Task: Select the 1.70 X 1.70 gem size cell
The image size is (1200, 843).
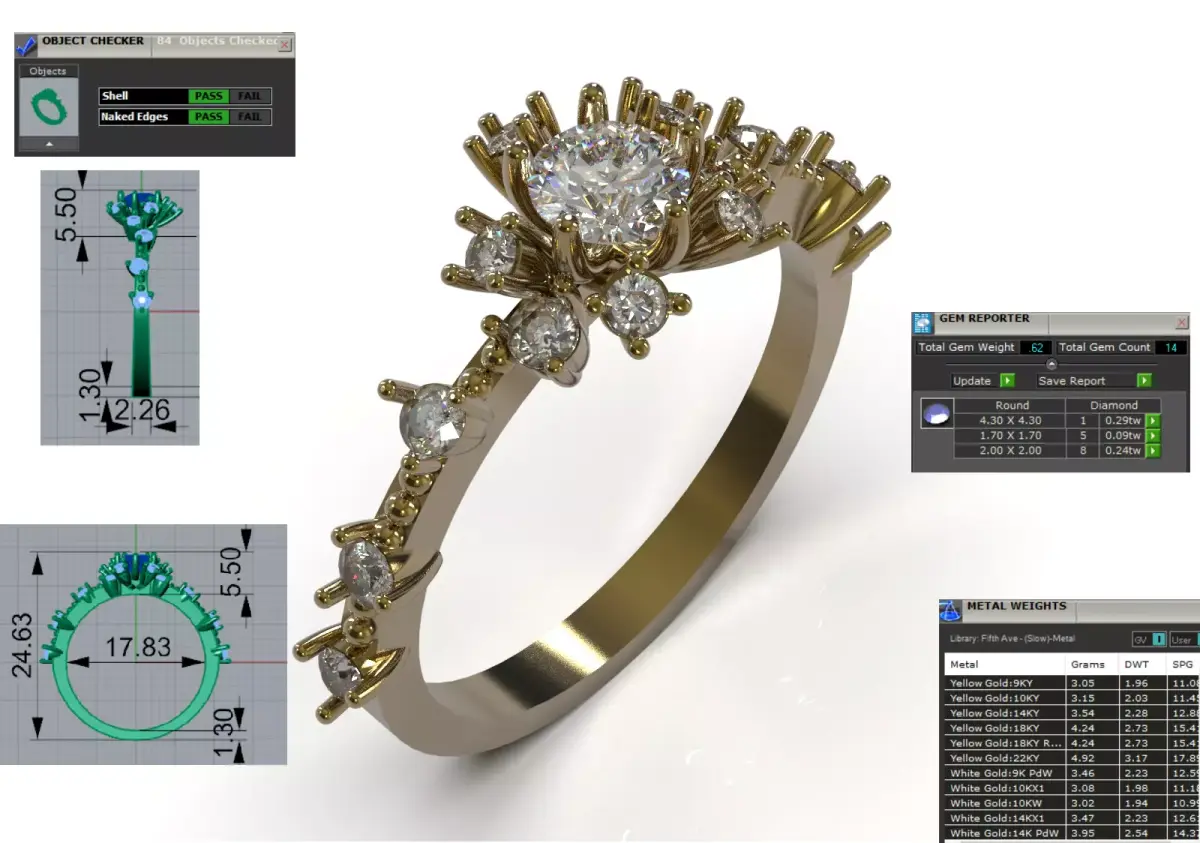Action: coord(1012,436)
